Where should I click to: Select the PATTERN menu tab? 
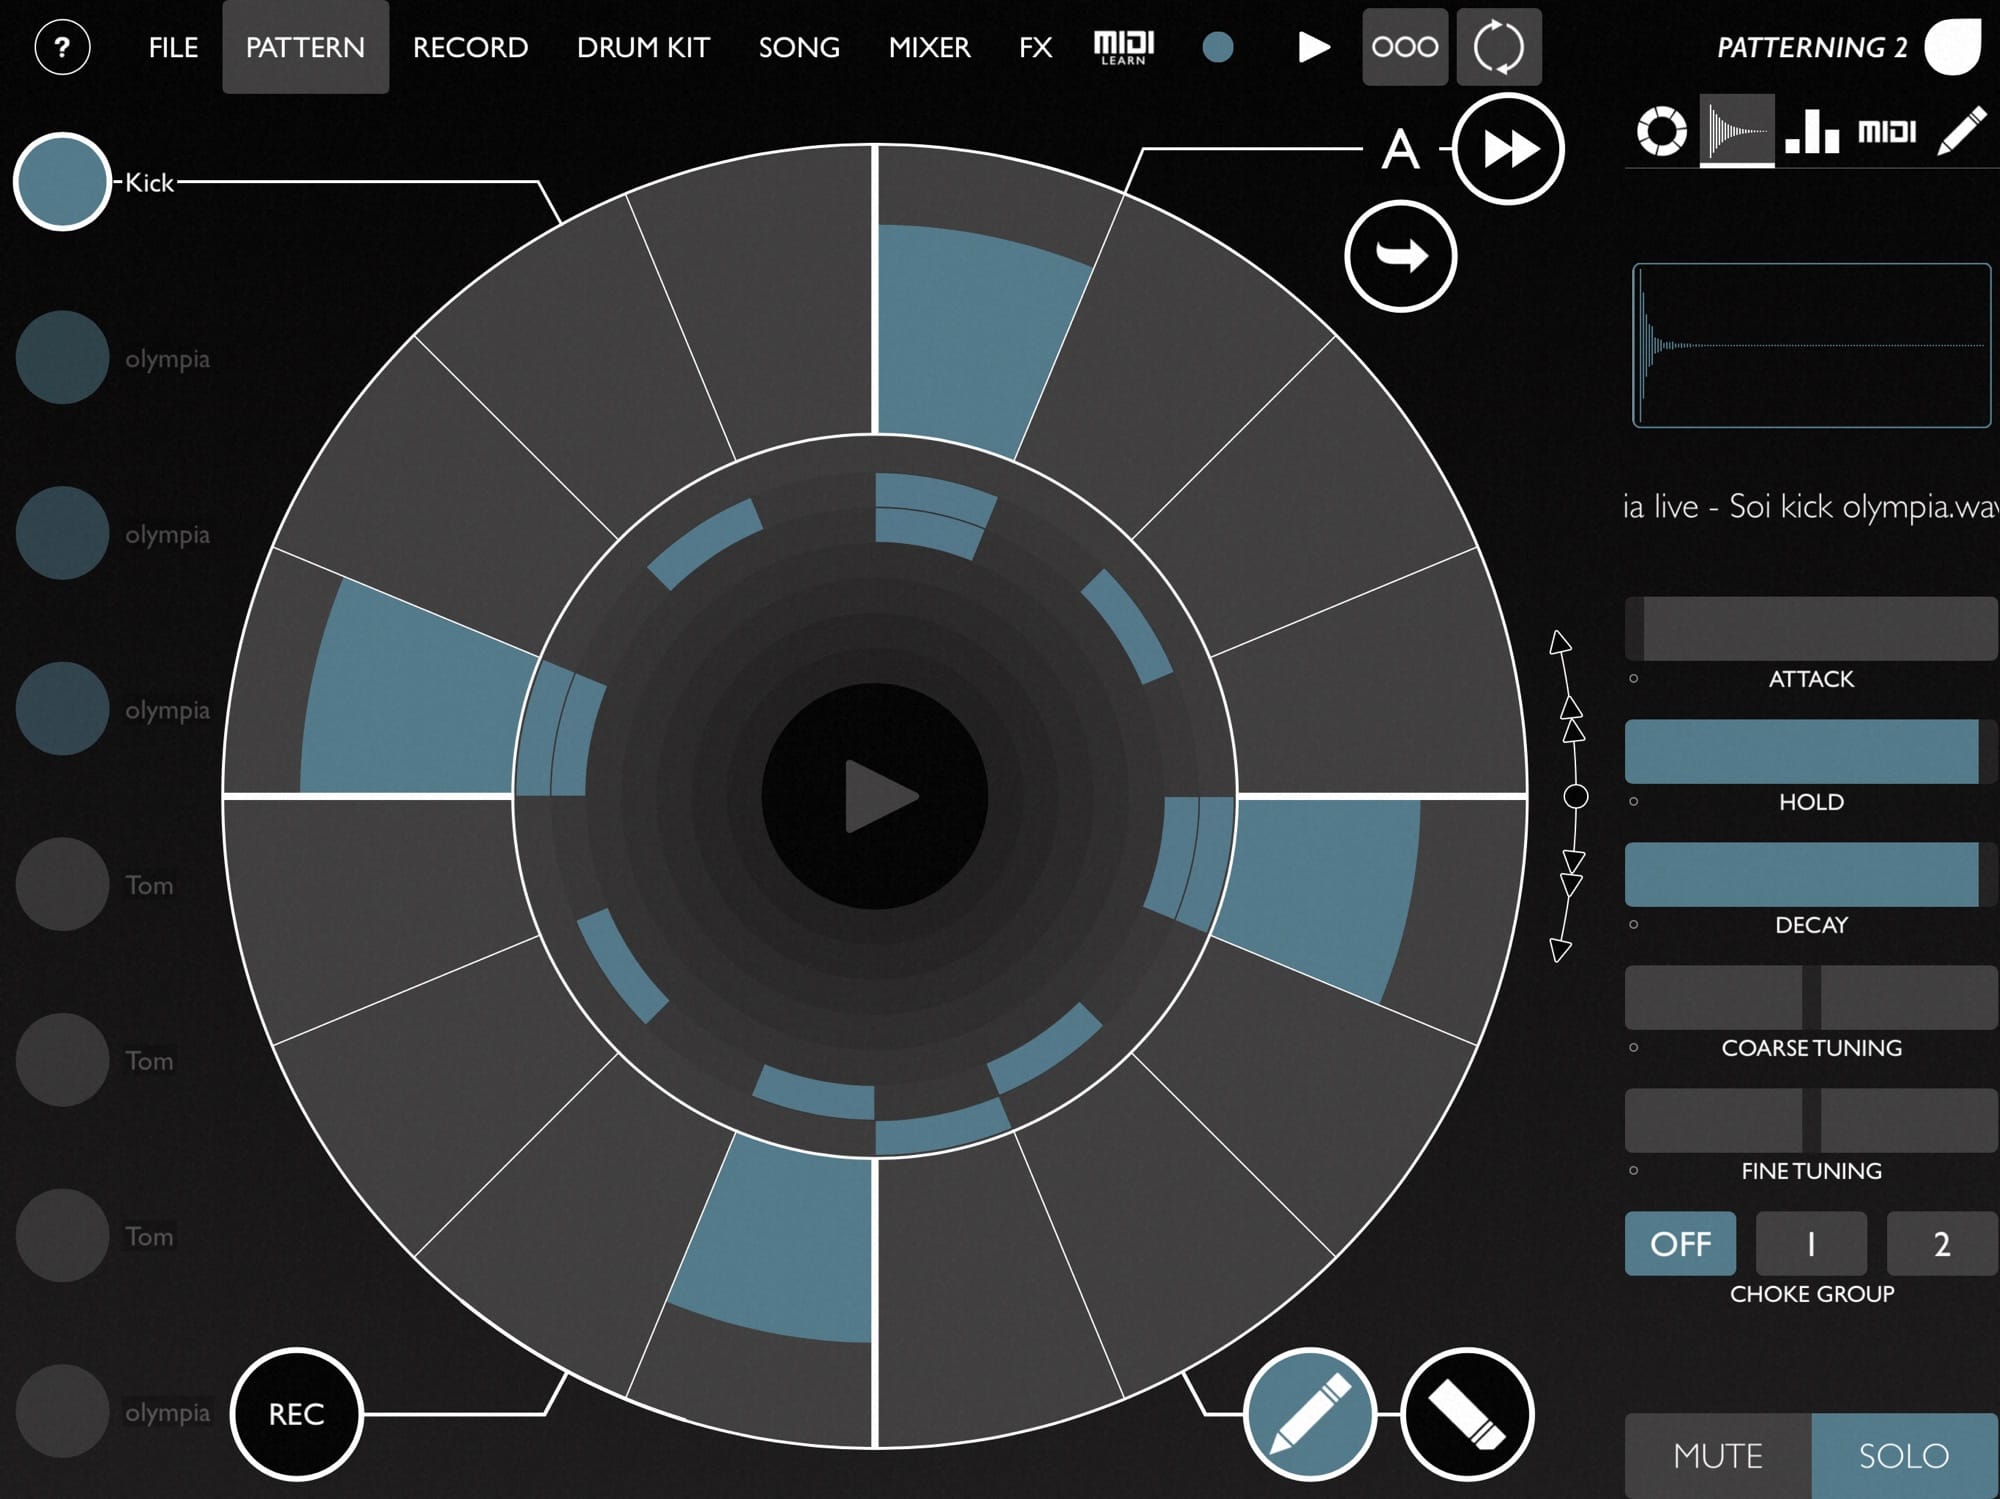(x=305, y=47)
